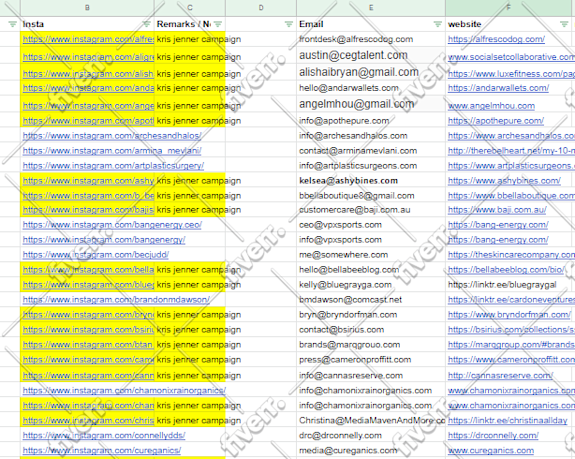Select the plain-text https://linktr.ee/bluegraygal cell
The height and width of the screenshot is (459, 575).
pyautogui.click(x=508, y=285)
